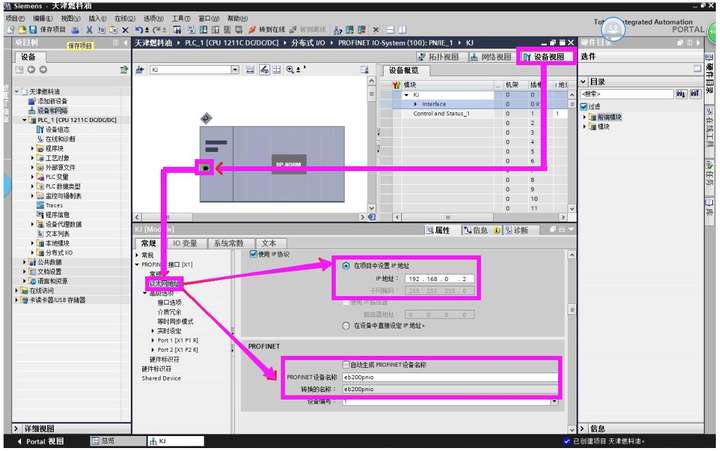
Task: Select 'Set IP address directly at the device' radio
Action: (346, 326)
